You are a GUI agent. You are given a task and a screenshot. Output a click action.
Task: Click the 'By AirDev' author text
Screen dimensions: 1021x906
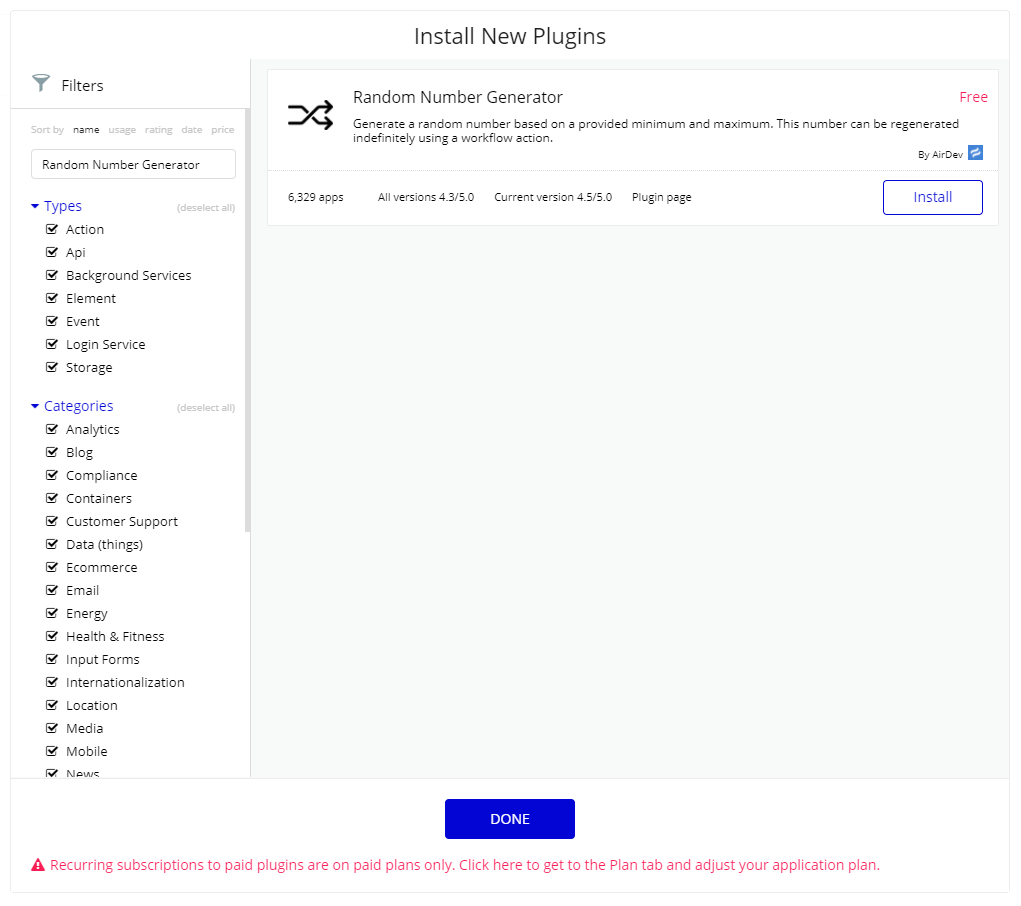coord(940,154)
